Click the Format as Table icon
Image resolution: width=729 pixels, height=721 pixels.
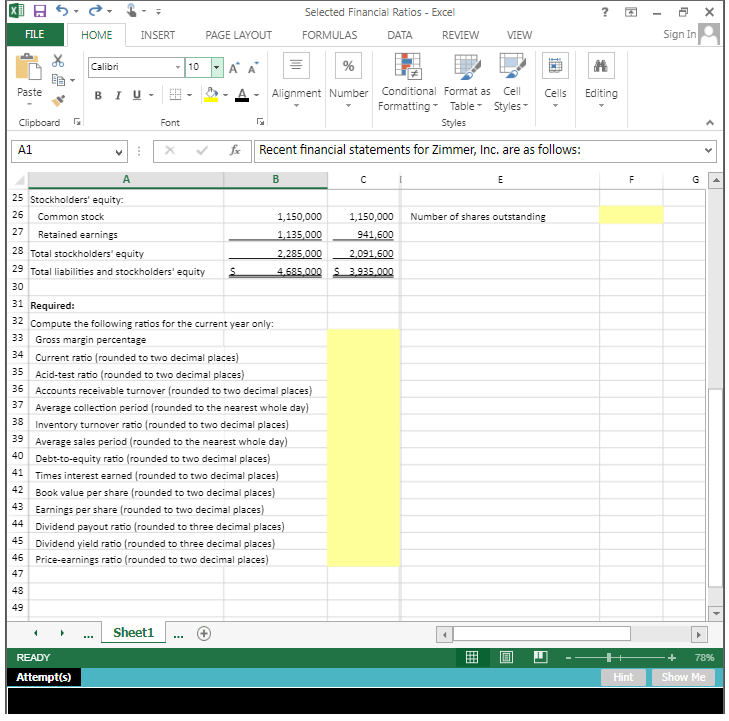467,66
